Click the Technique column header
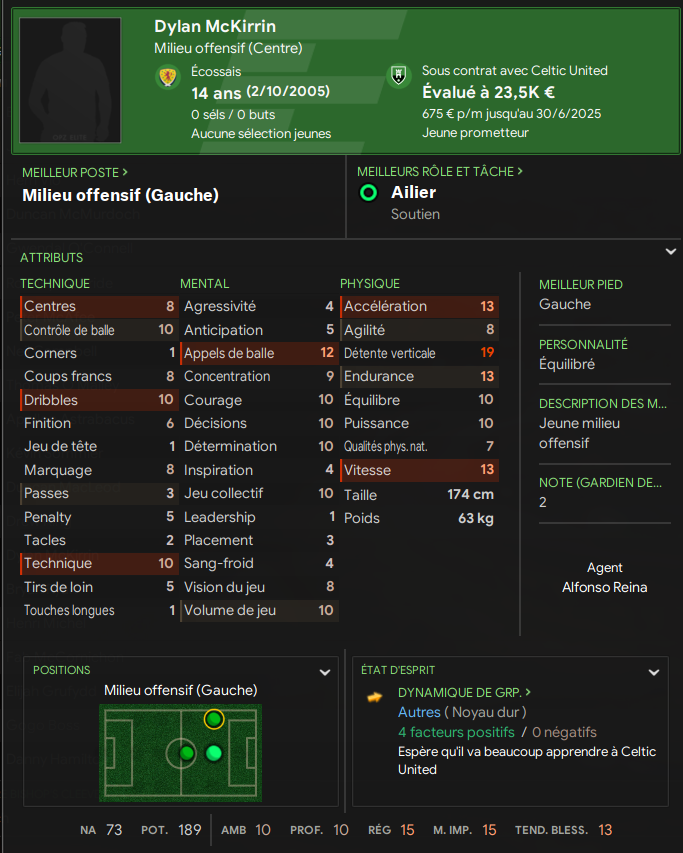 coord(55,284)
